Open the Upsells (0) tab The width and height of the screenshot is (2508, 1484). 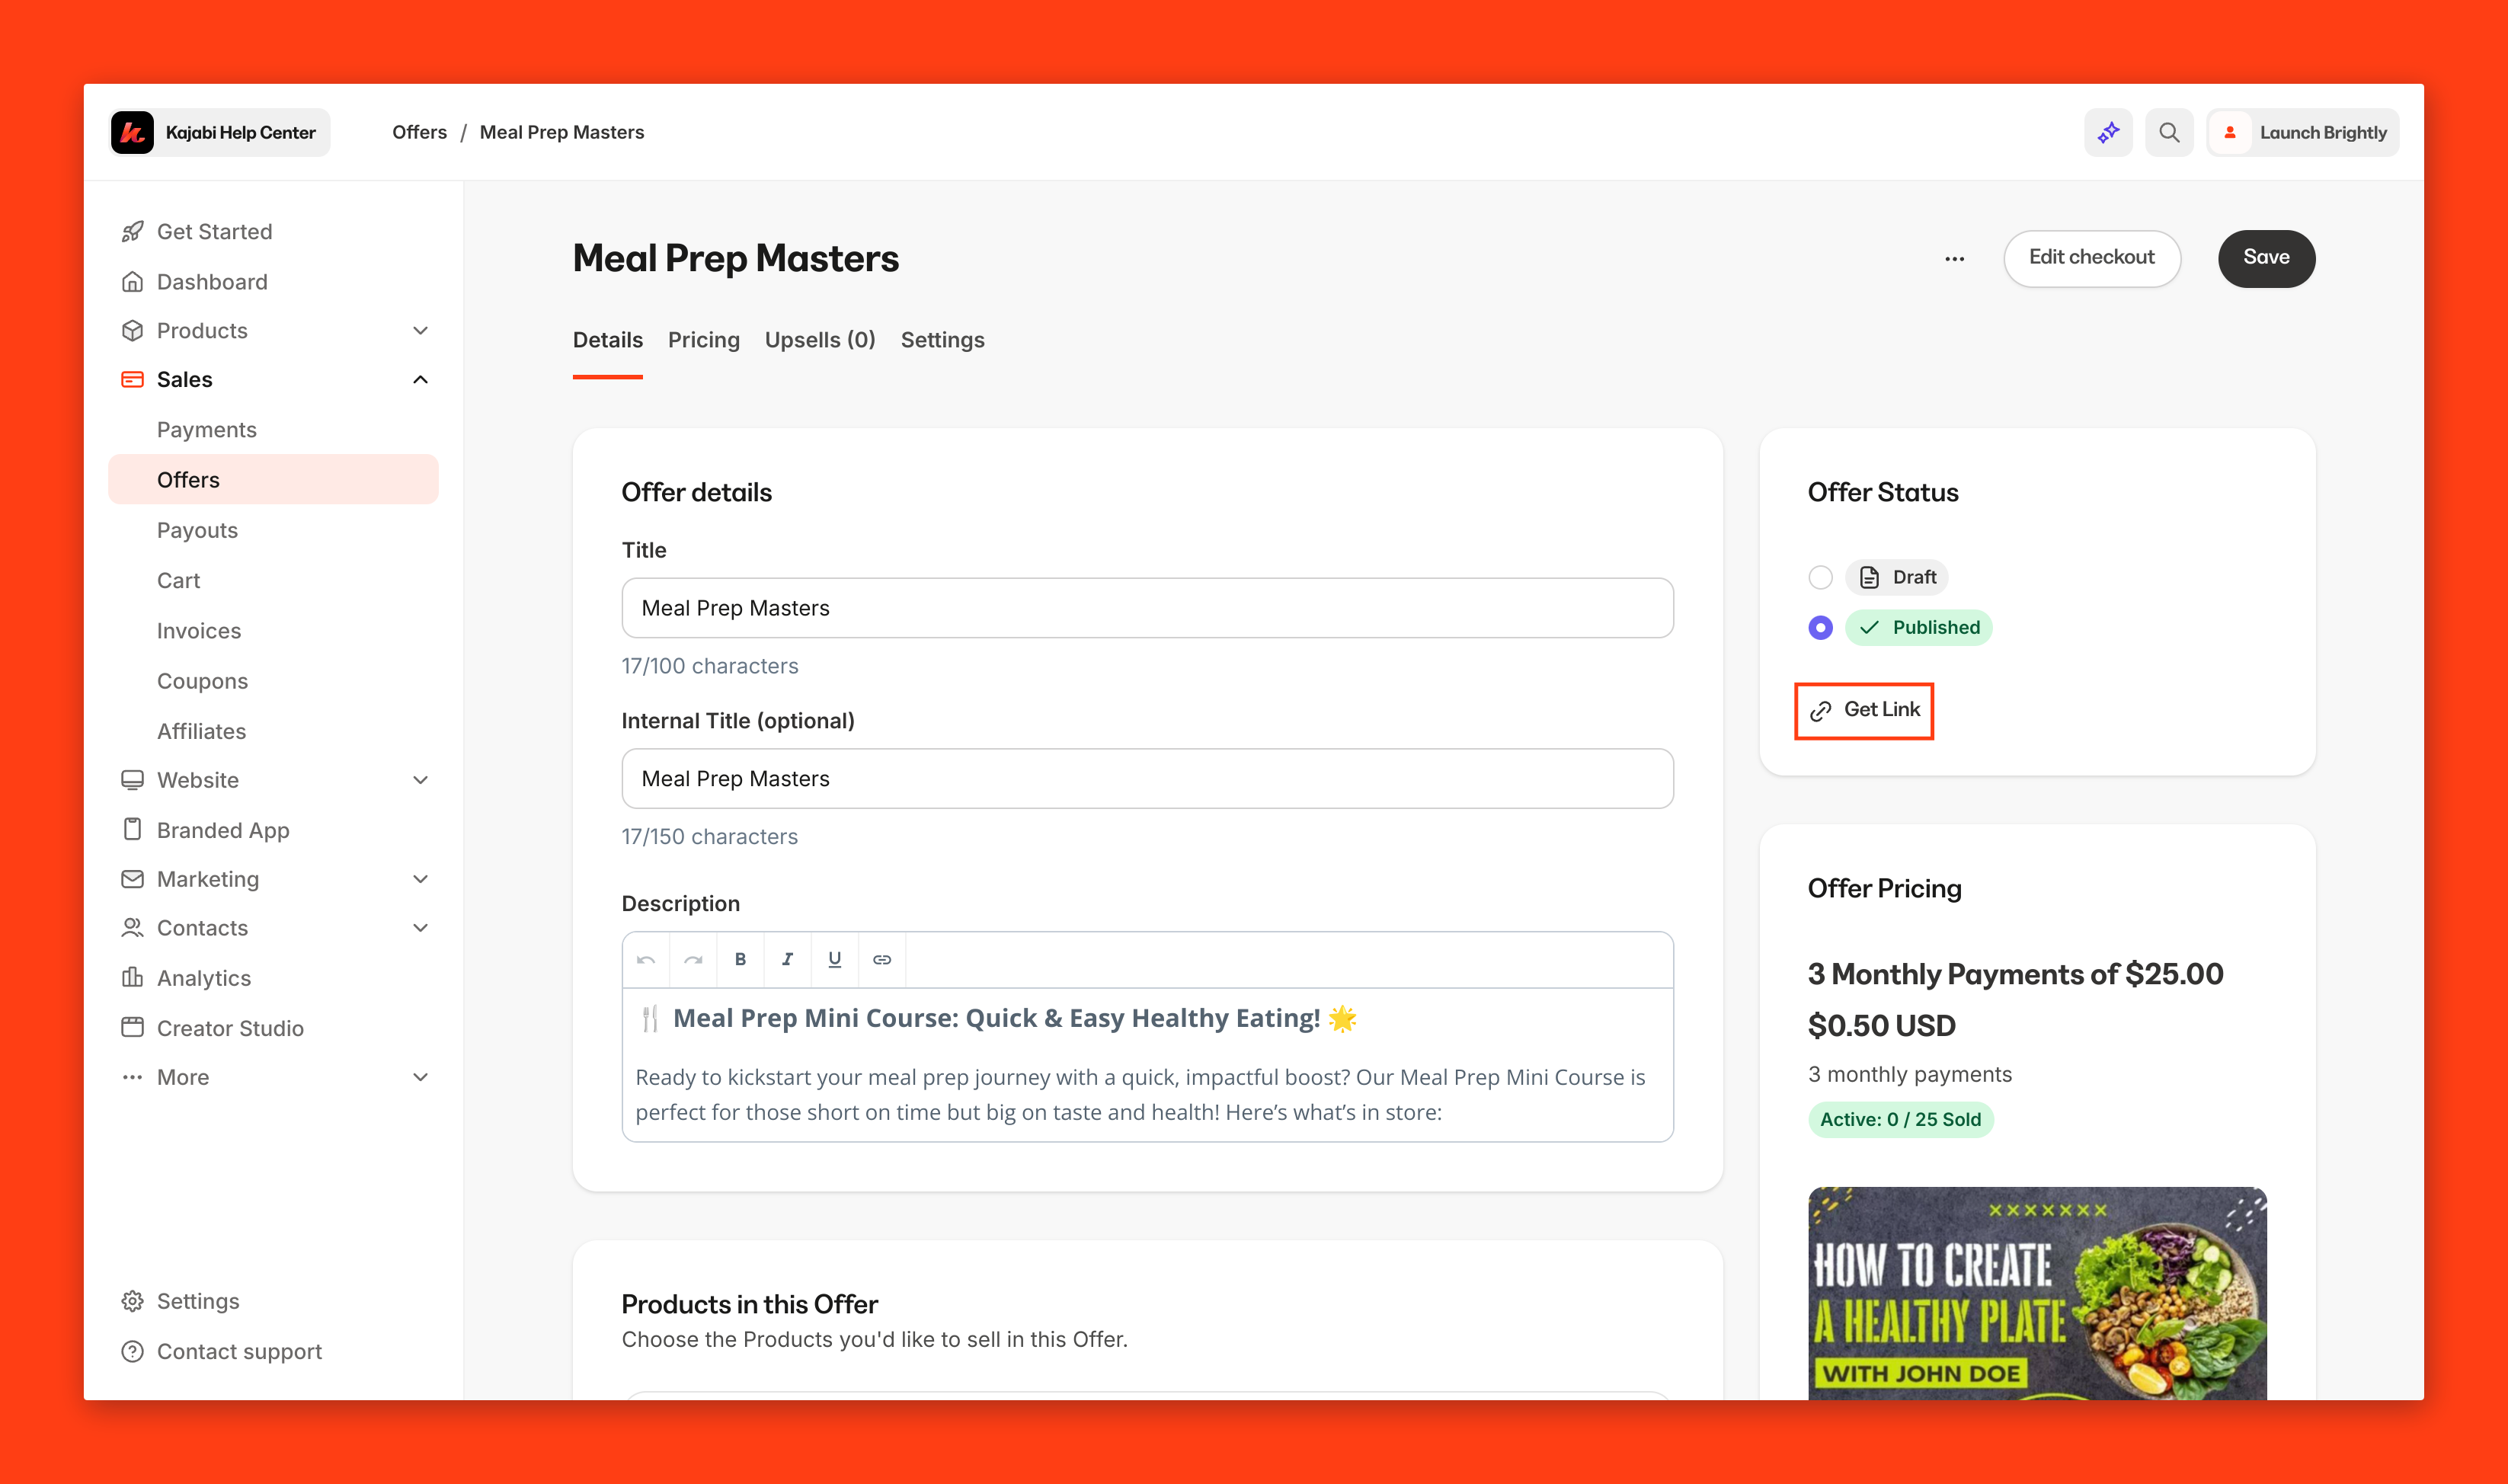[x=819, y=340]
